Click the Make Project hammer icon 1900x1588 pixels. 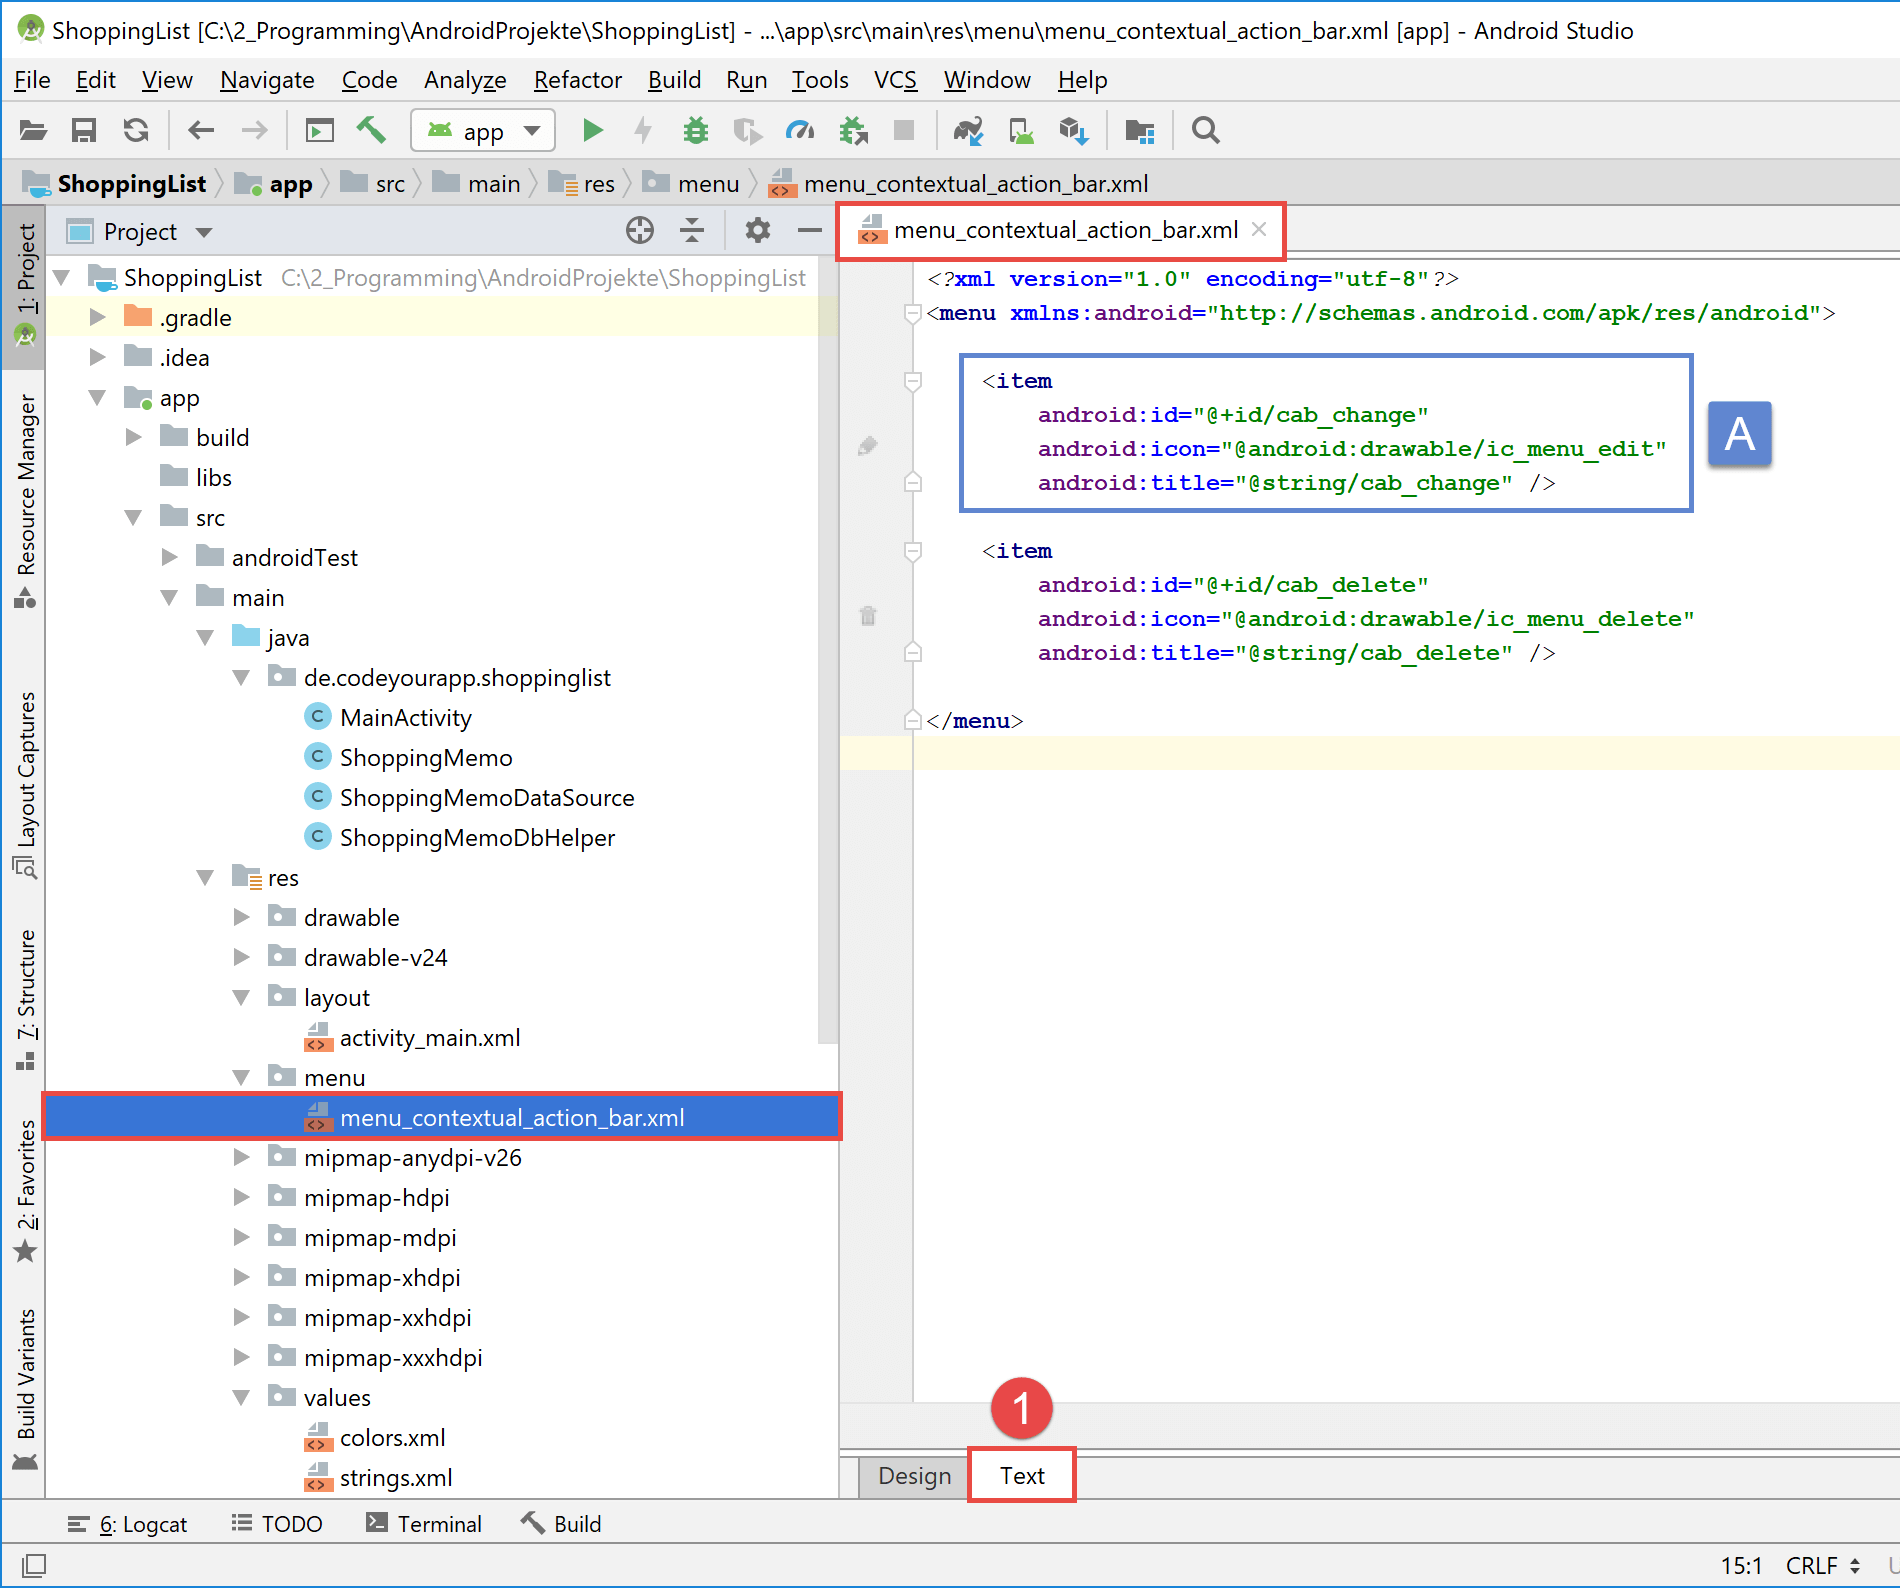(371, 130)
